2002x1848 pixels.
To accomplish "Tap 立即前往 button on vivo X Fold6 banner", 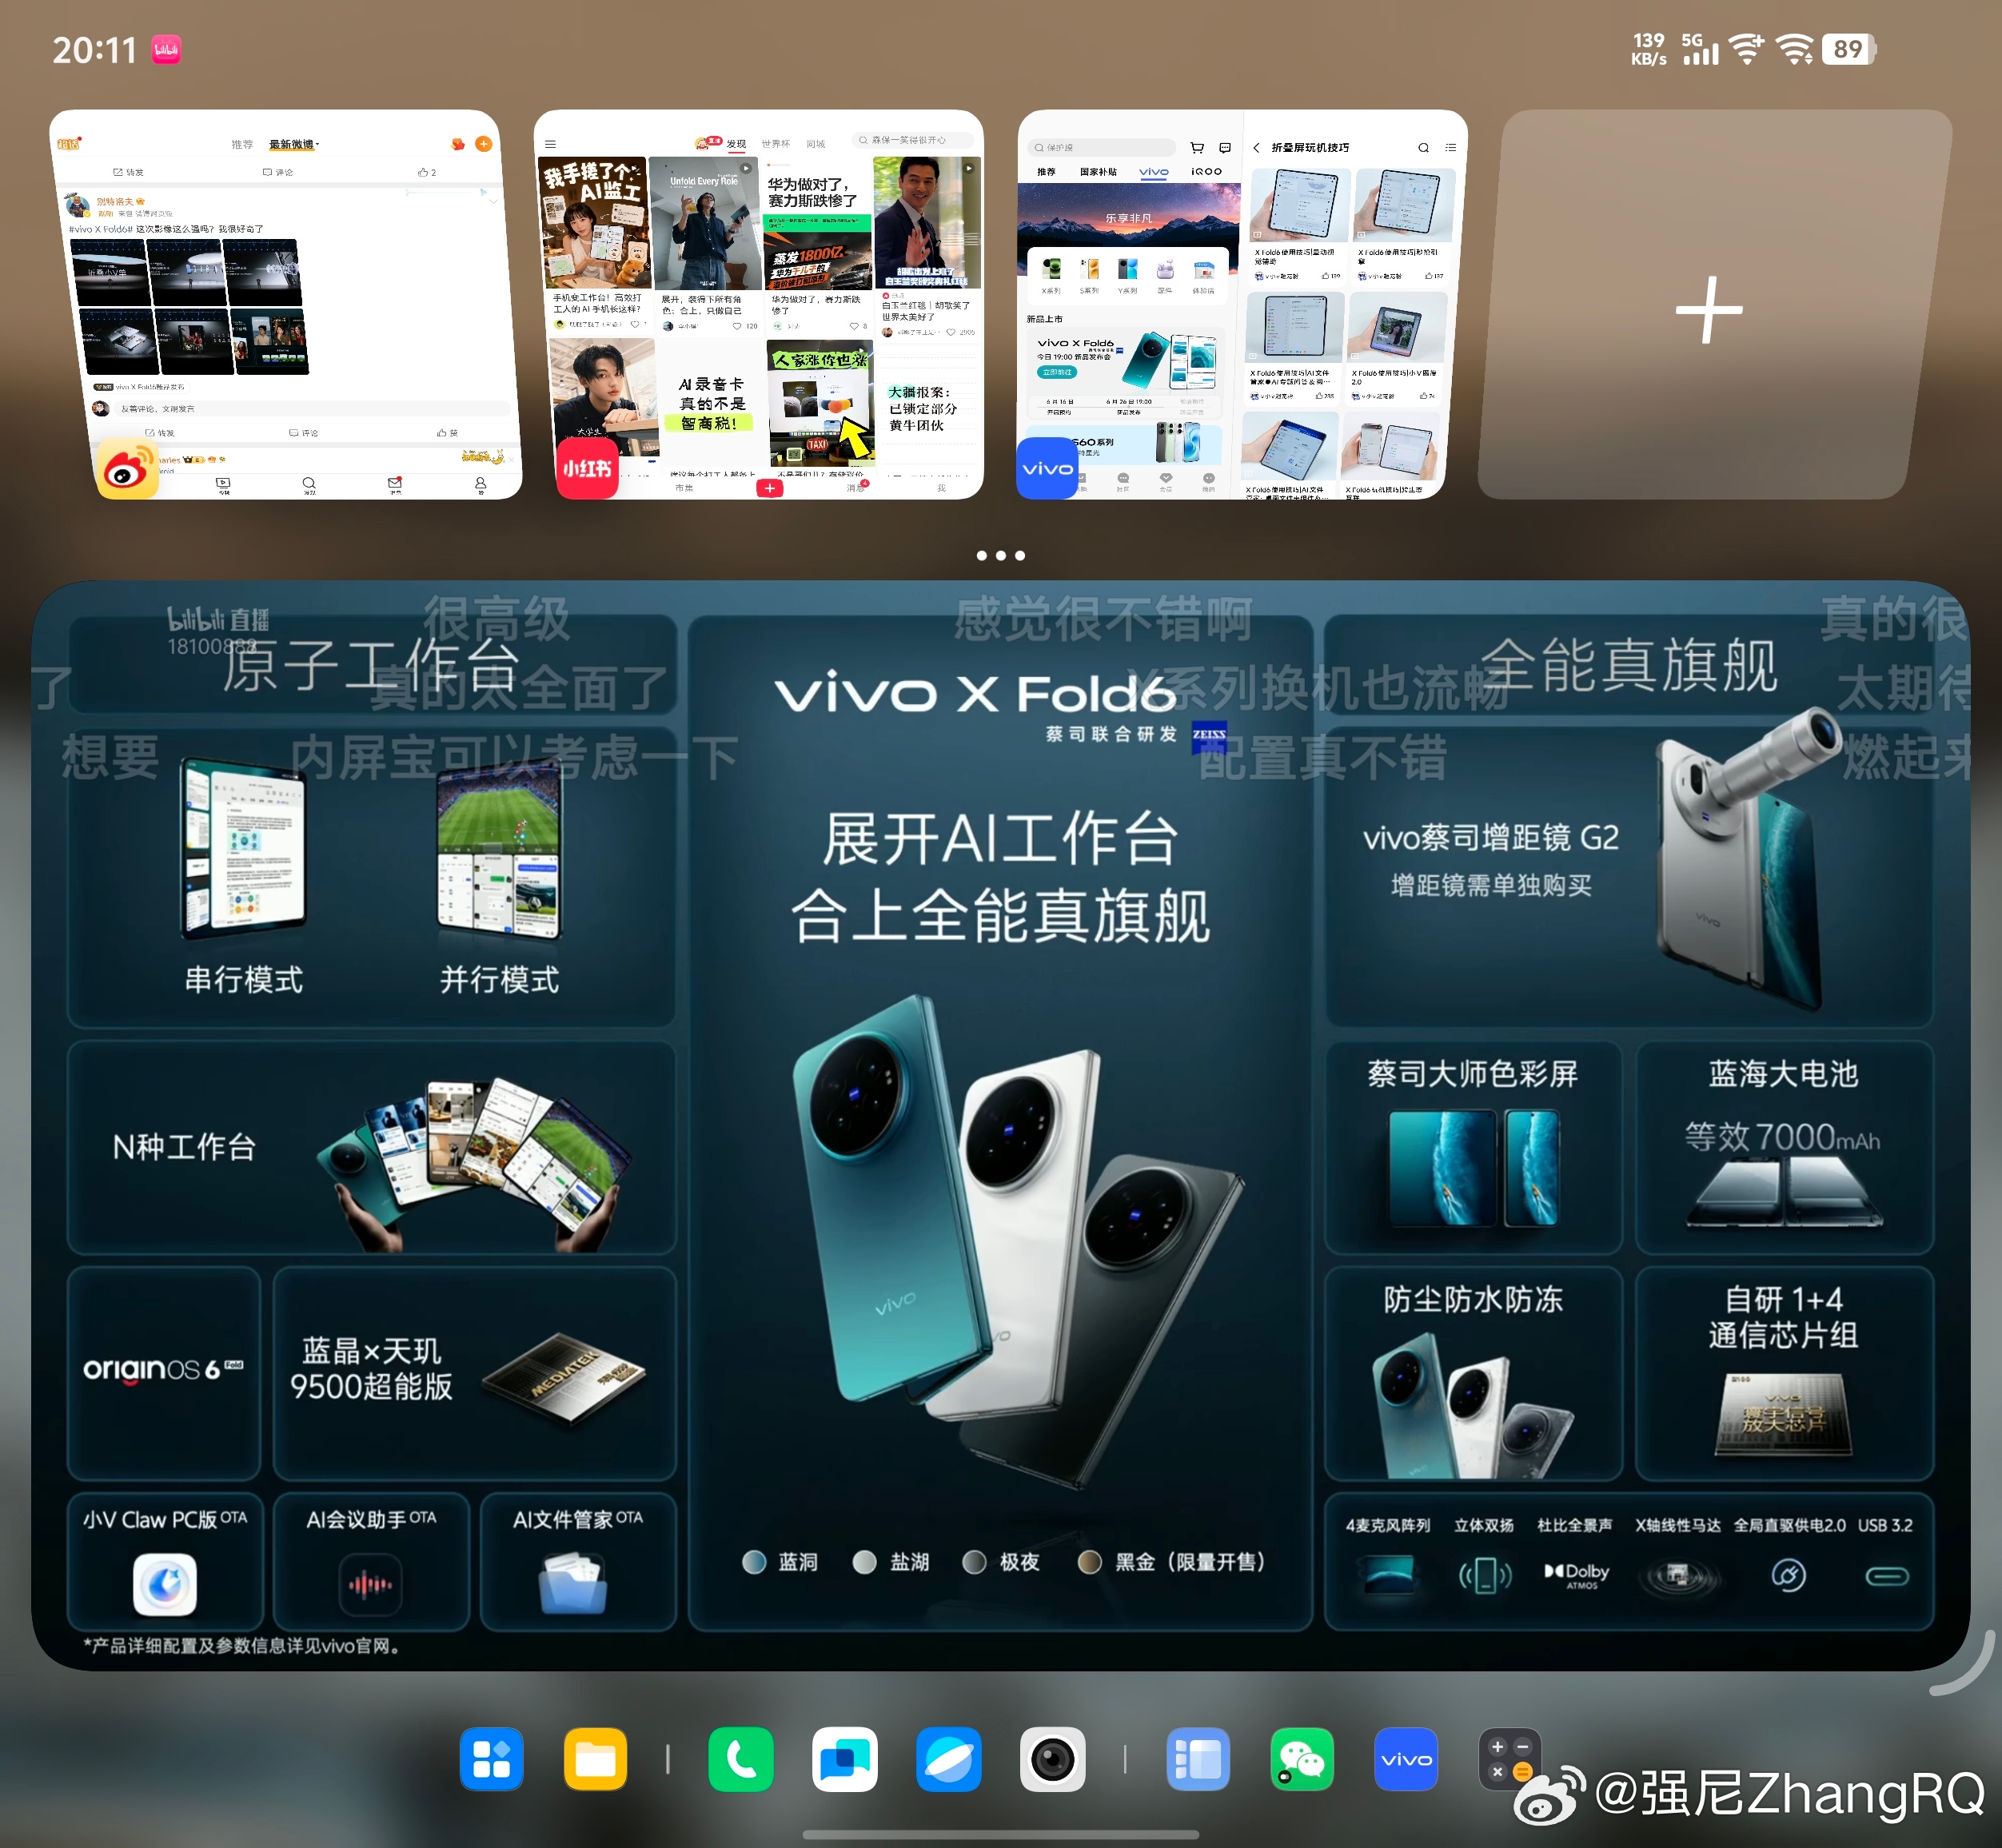I will pyautogui.click(x=1057, y=372).
